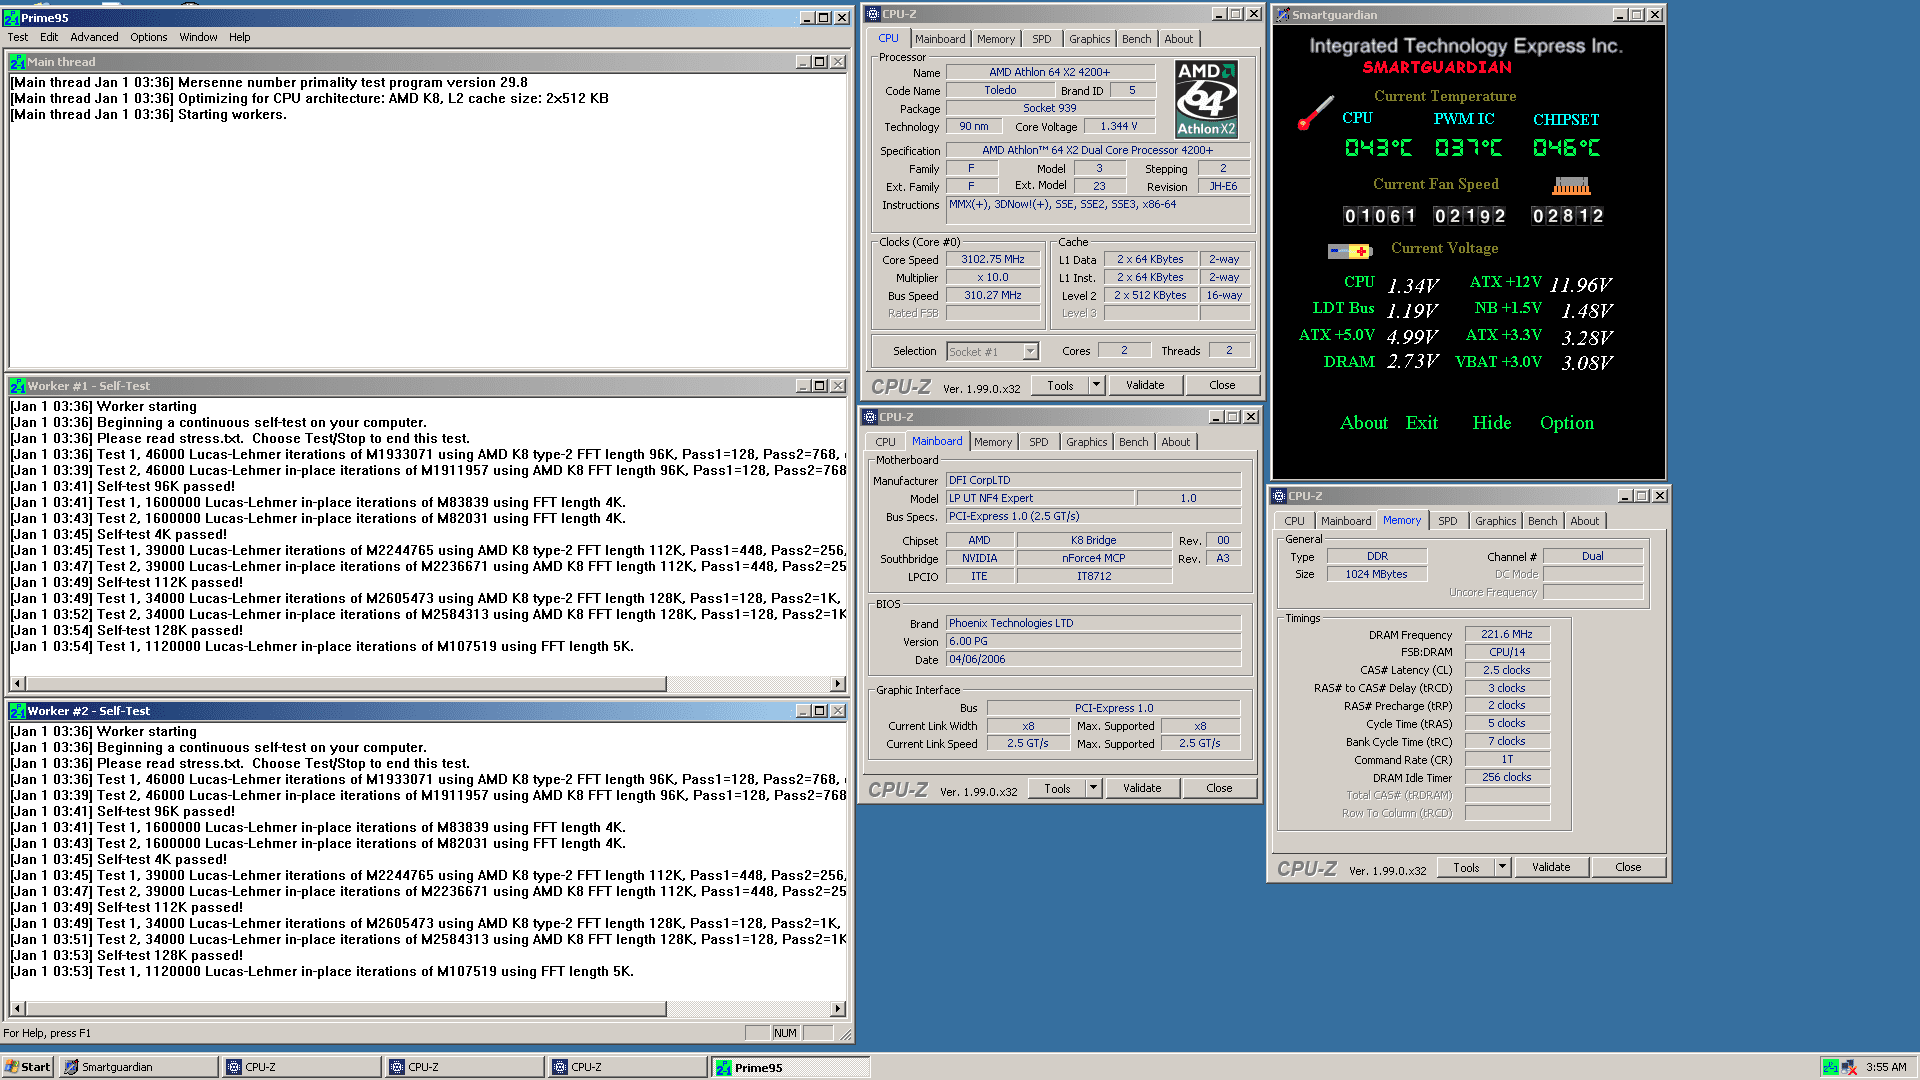This screenshot has width=1920, height=1080.
Task: Click Validate in the CPU-Z Memory window
Action: [x=1551, y=867]
